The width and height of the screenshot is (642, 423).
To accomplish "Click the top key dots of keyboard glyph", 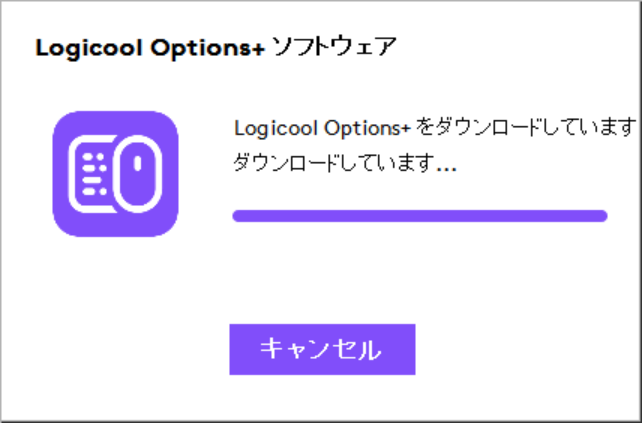I will [94, 157].
